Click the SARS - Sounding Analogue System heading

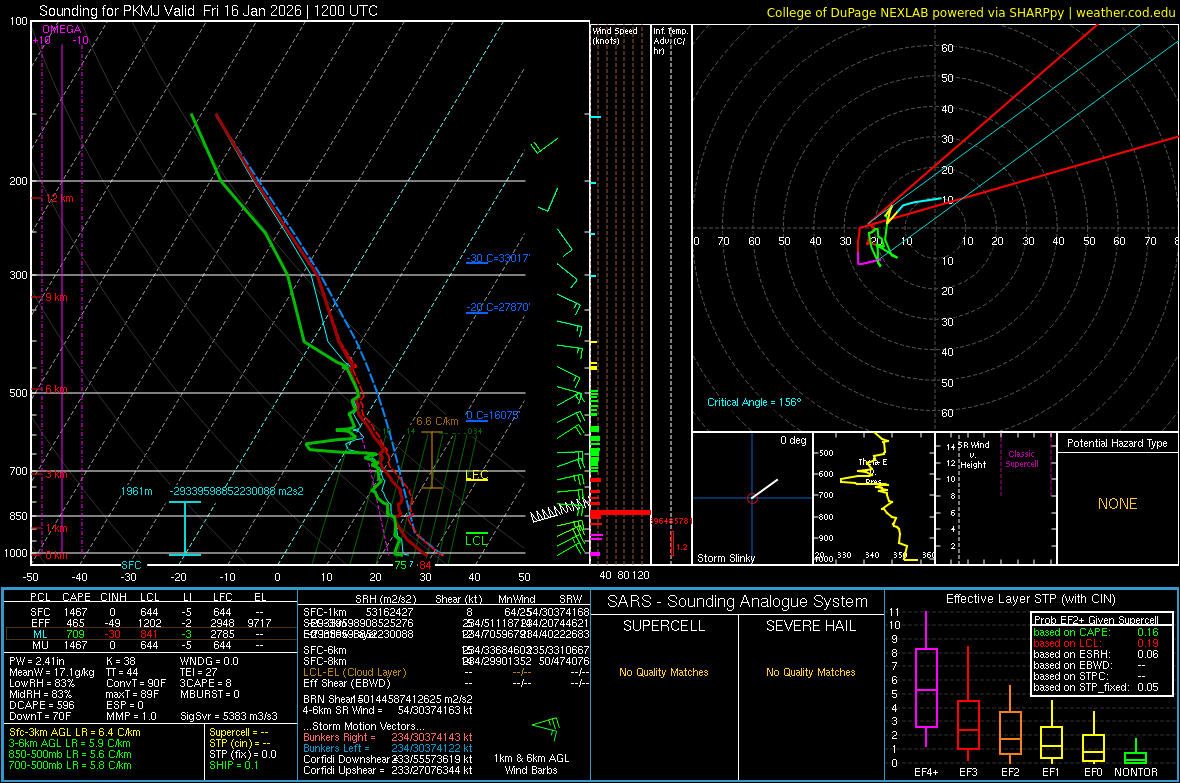(x=737, y=602)
